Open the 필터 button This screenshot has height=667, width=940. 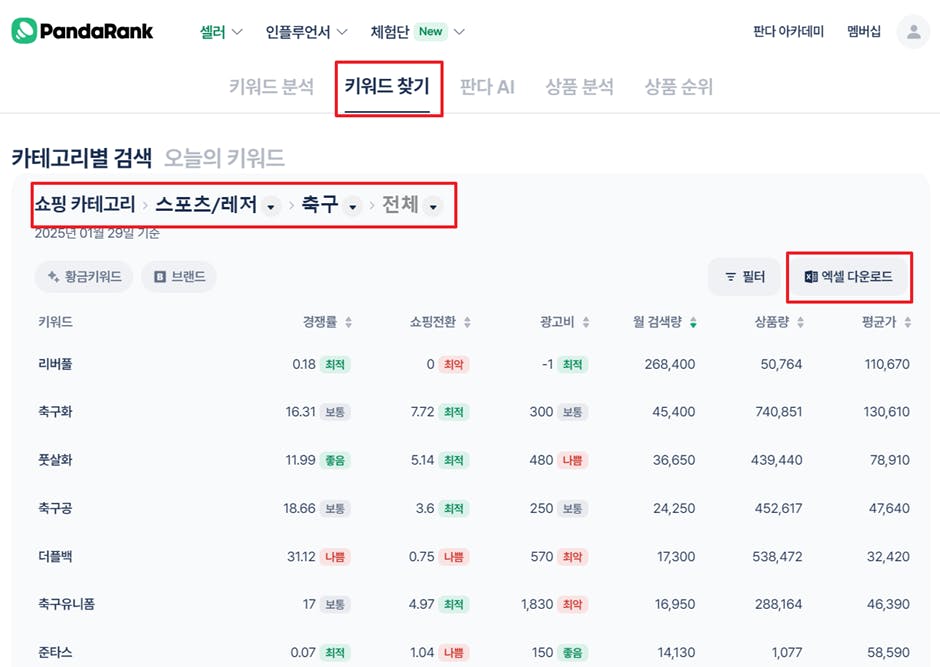pos(745,277)
